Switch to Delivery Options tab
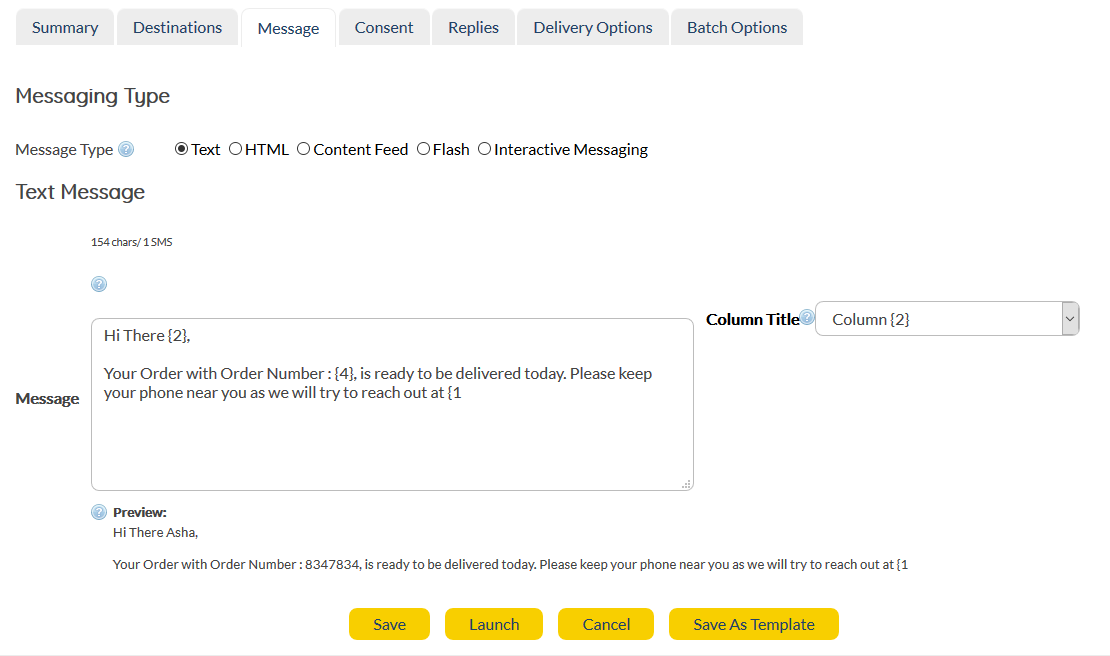This screenshot has width=1110, height=656. [x=593, y=27]
